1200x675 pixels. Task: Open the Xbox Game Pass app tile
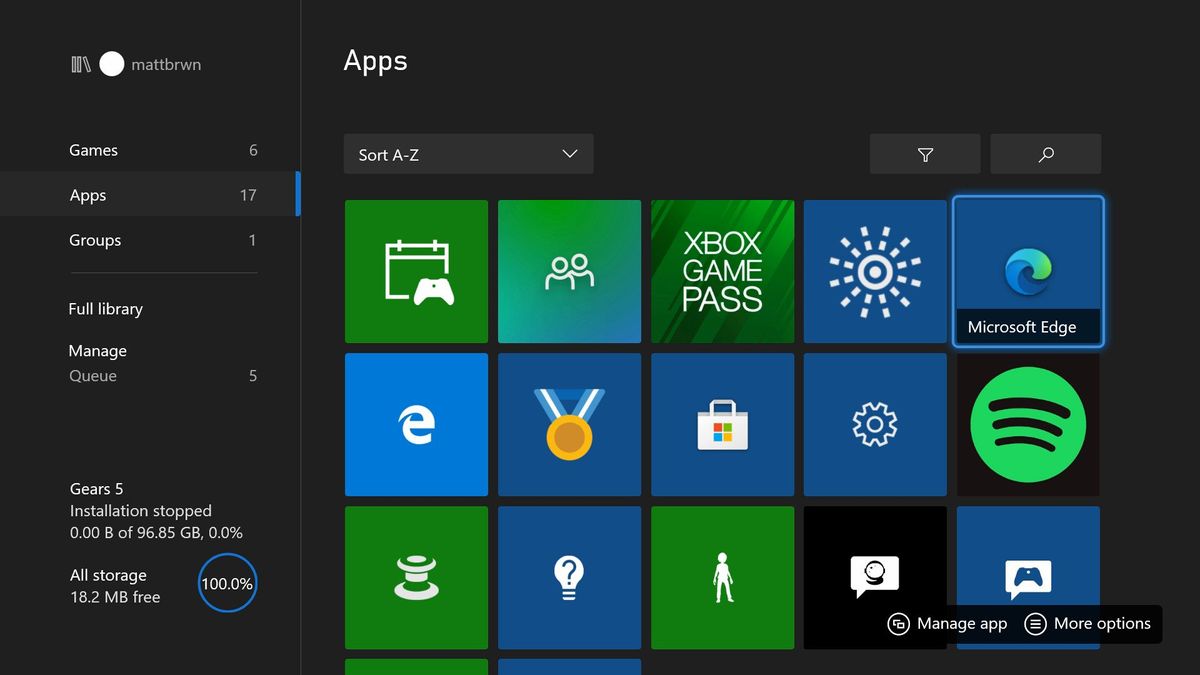pyautogui.click(x=722, y=271)
